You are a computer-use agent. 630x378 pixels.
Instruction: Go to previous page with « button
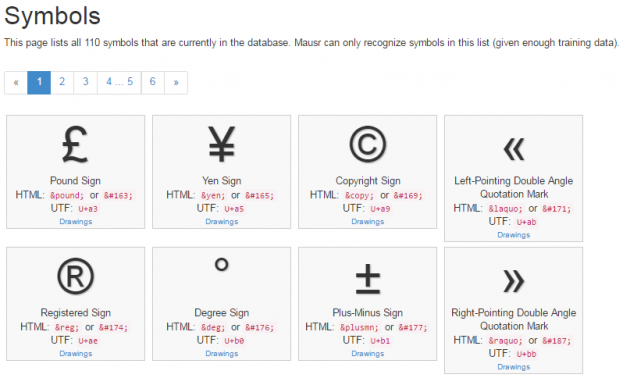pos(16,82)
